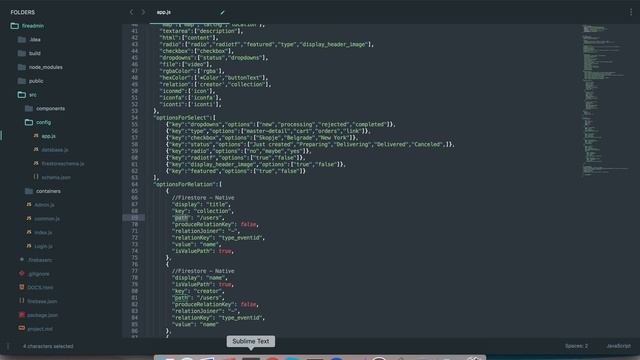Click line number 54 in the gutter
640x360 pixels.
135,118
